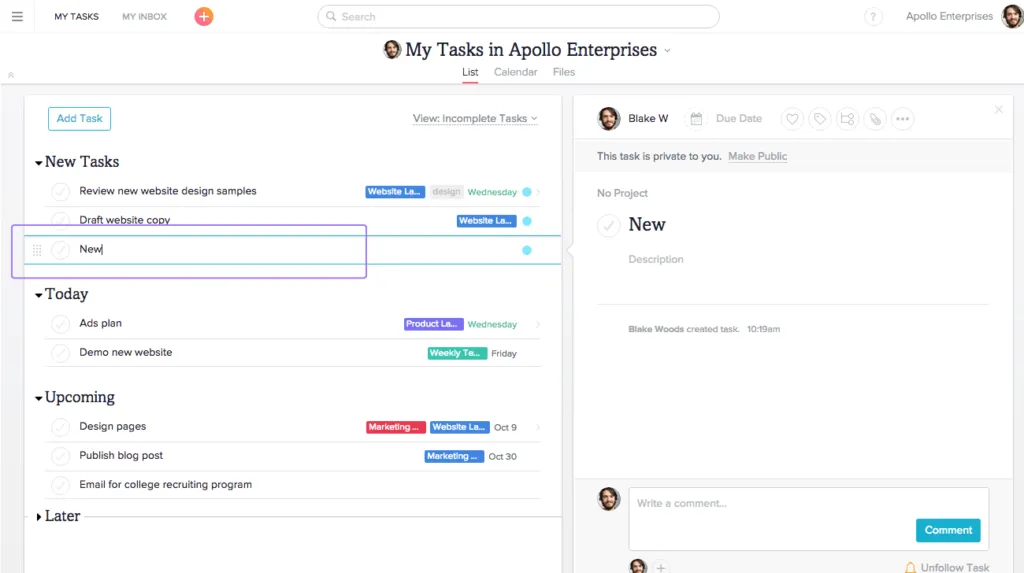
Task: Open Apollo Enterprises workspace menu
Action: coord(949,16)
